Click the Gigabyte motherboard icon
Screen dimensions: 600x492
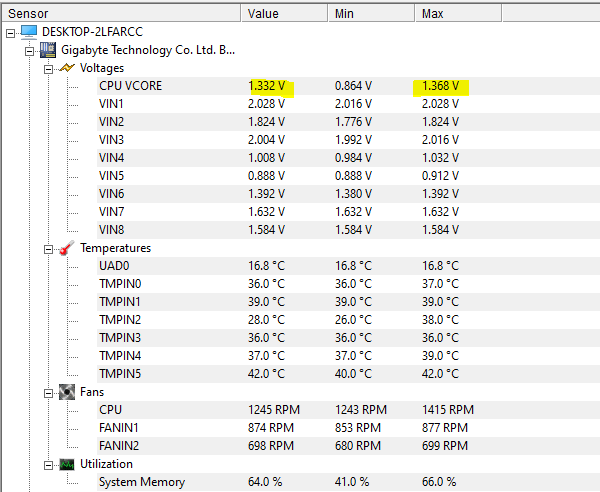click(48, 50)
